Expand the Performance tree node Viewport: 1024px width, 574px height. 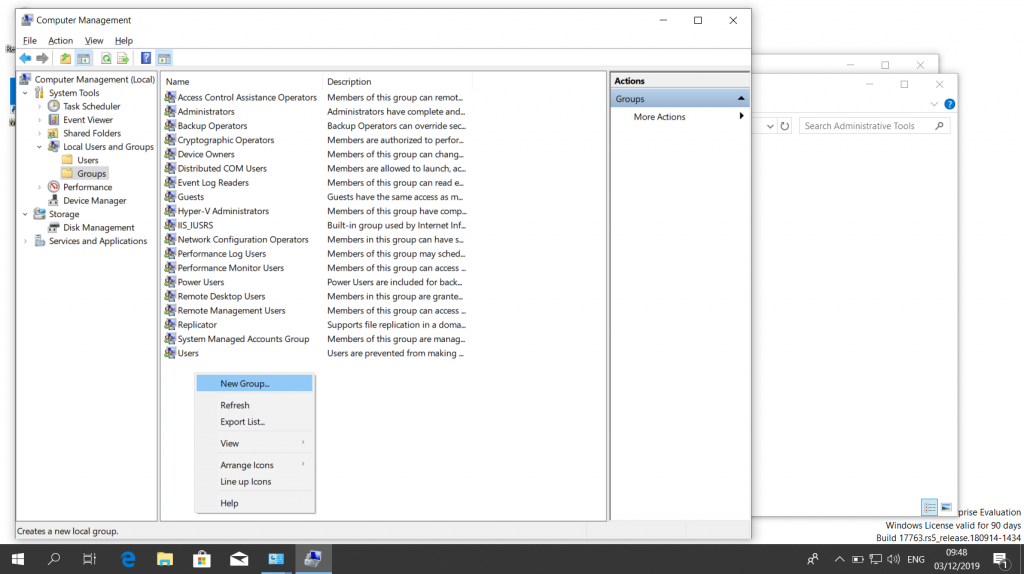pyautogui.click(x=39, y=187)
